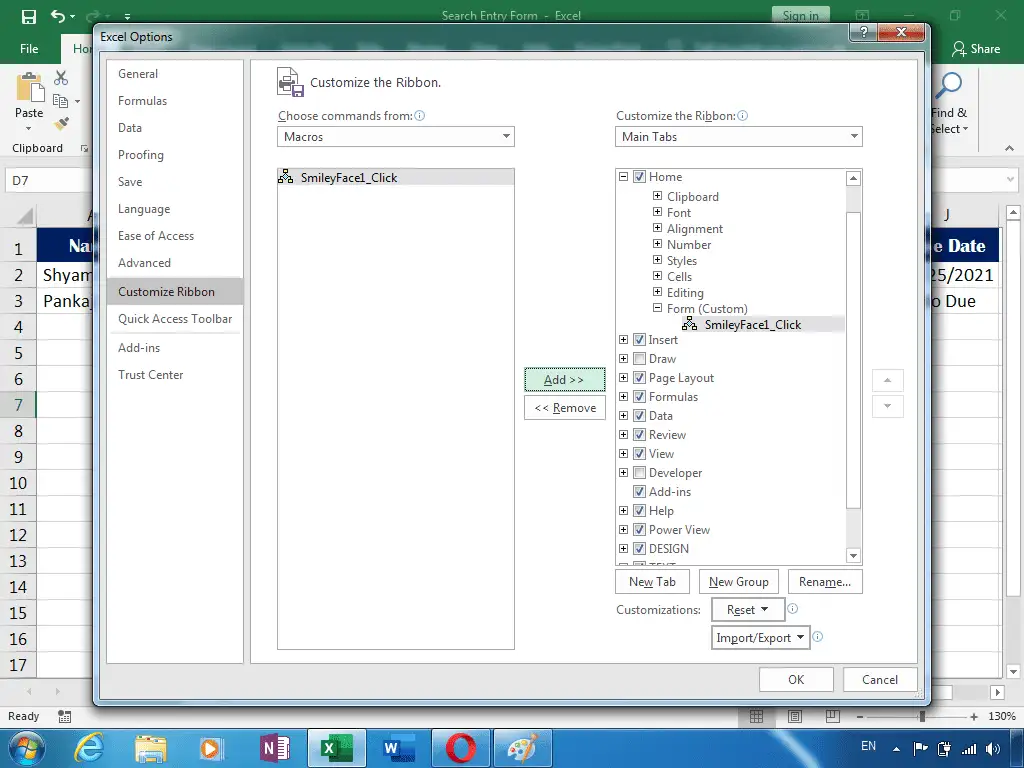Open the Main Tabs dropdown
Screen dimensions: 1024x768
pyautogui.click(x=739, y=136)
